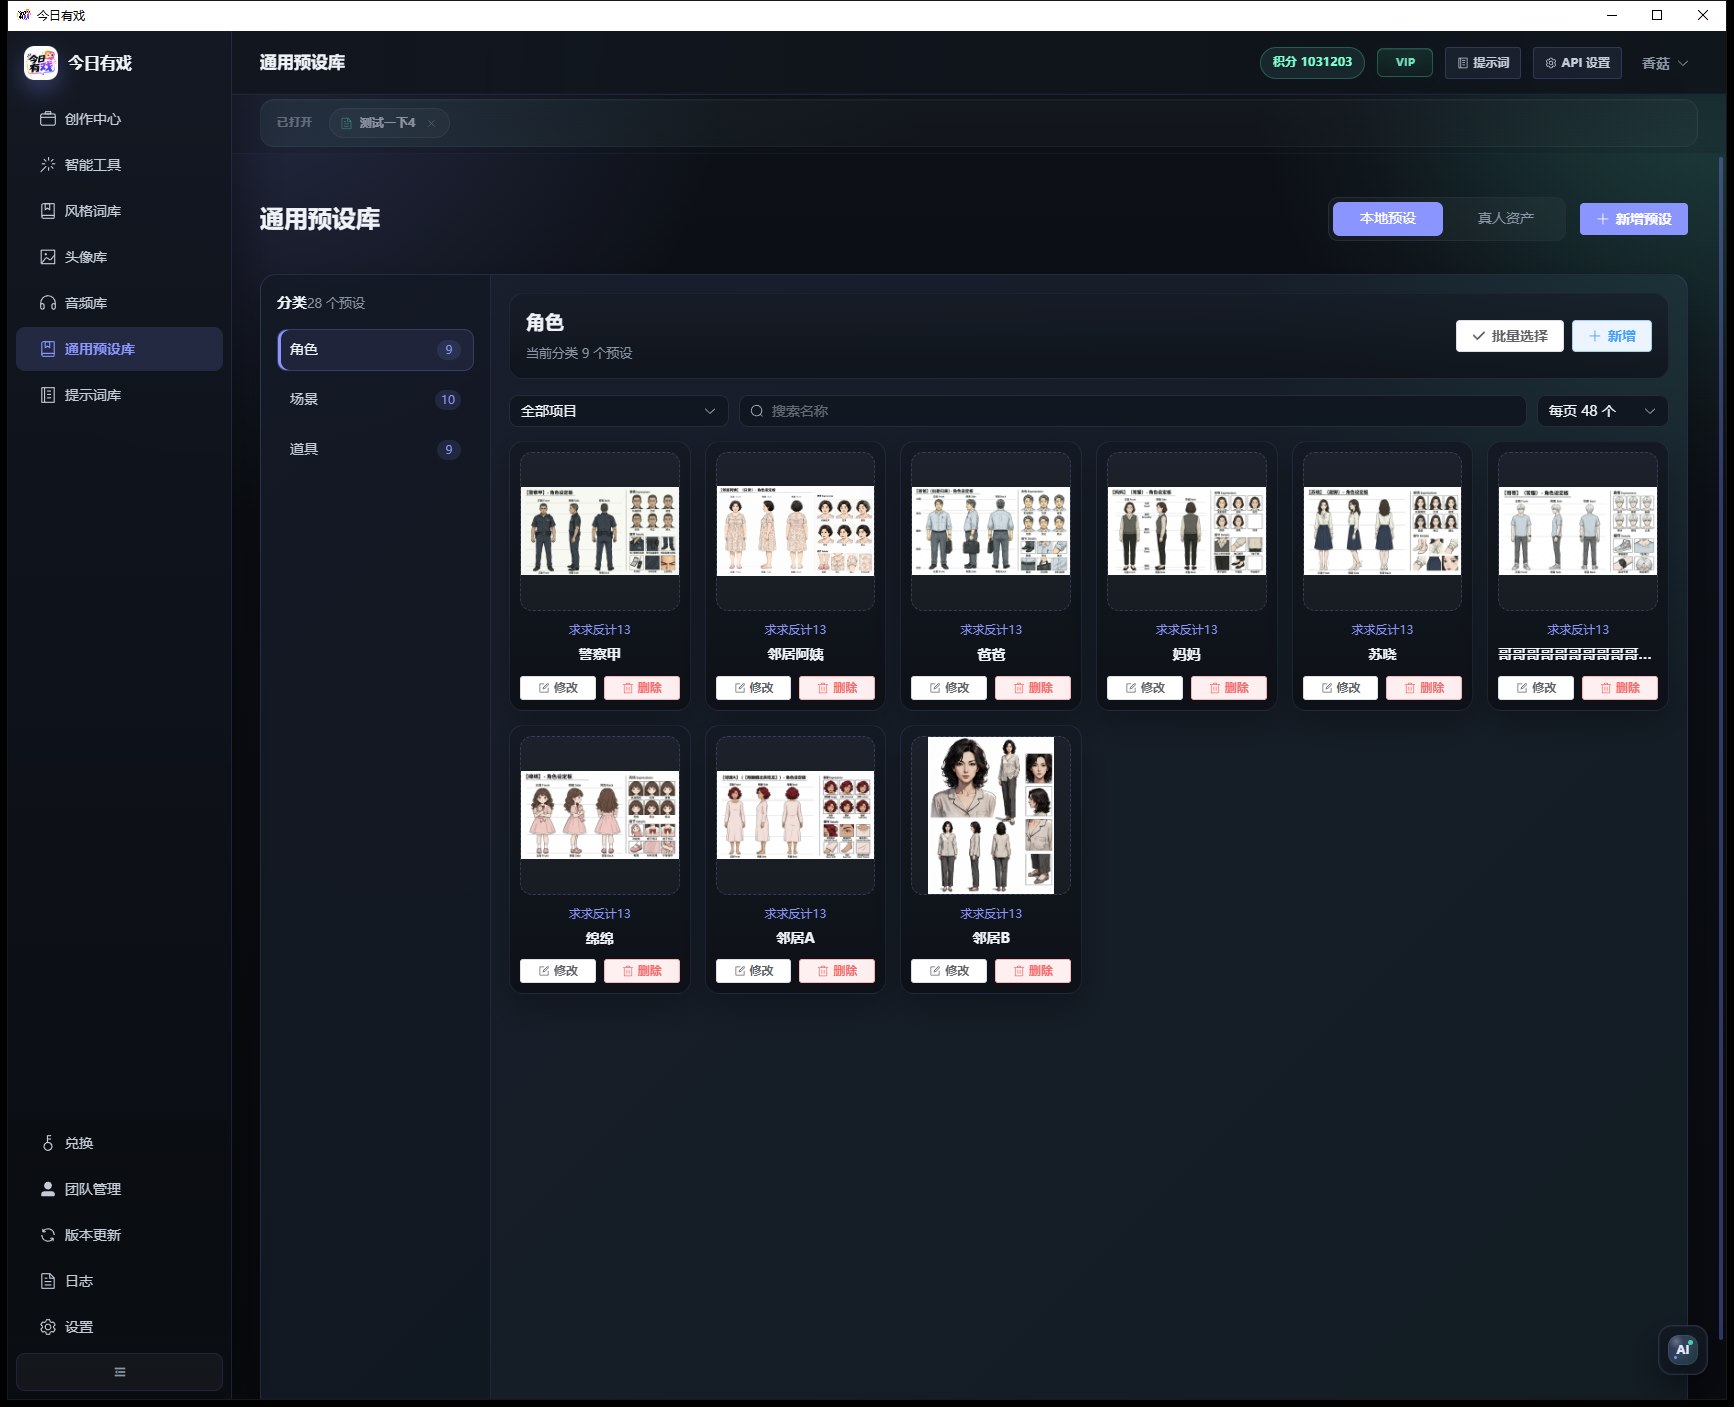Click 求求反计13 link on 苏晓 card

tap(1382, 630)
